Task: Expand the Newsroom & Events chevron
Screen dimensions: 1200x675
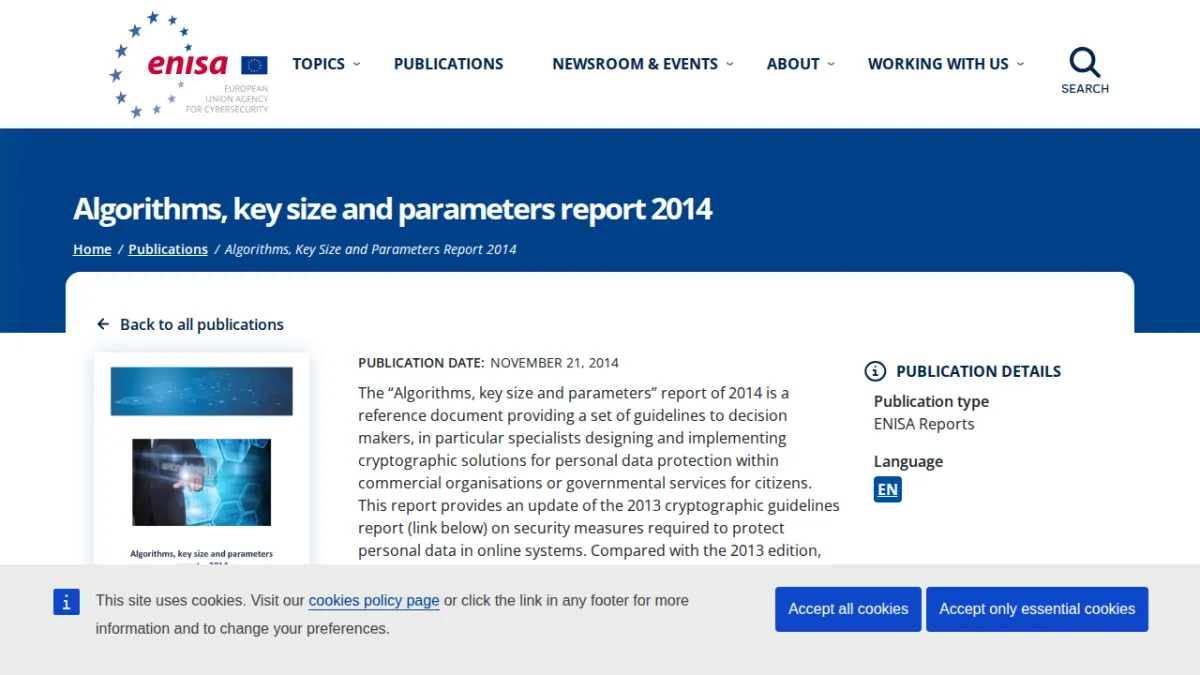Action: (x=730, y=64)
